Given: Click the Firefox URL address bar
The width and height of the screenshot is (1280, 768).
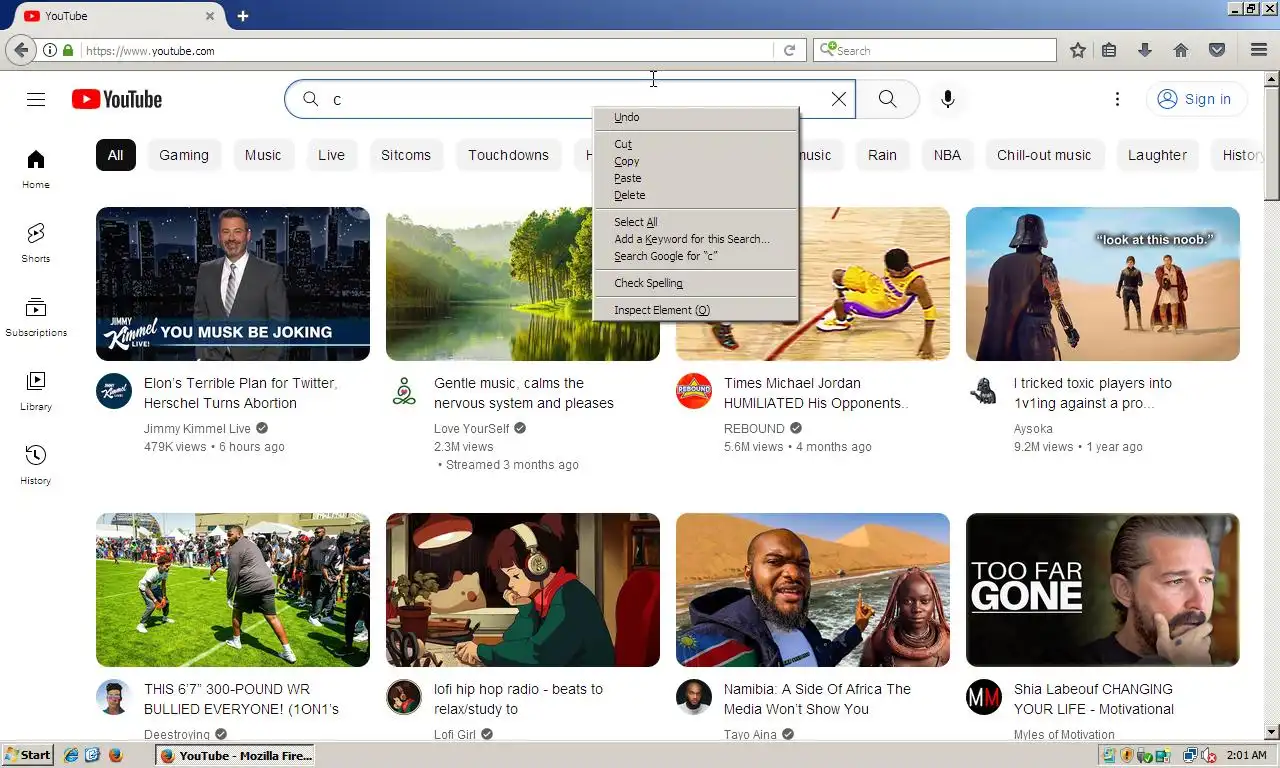Looking at the screenshot, I should 426,50.
